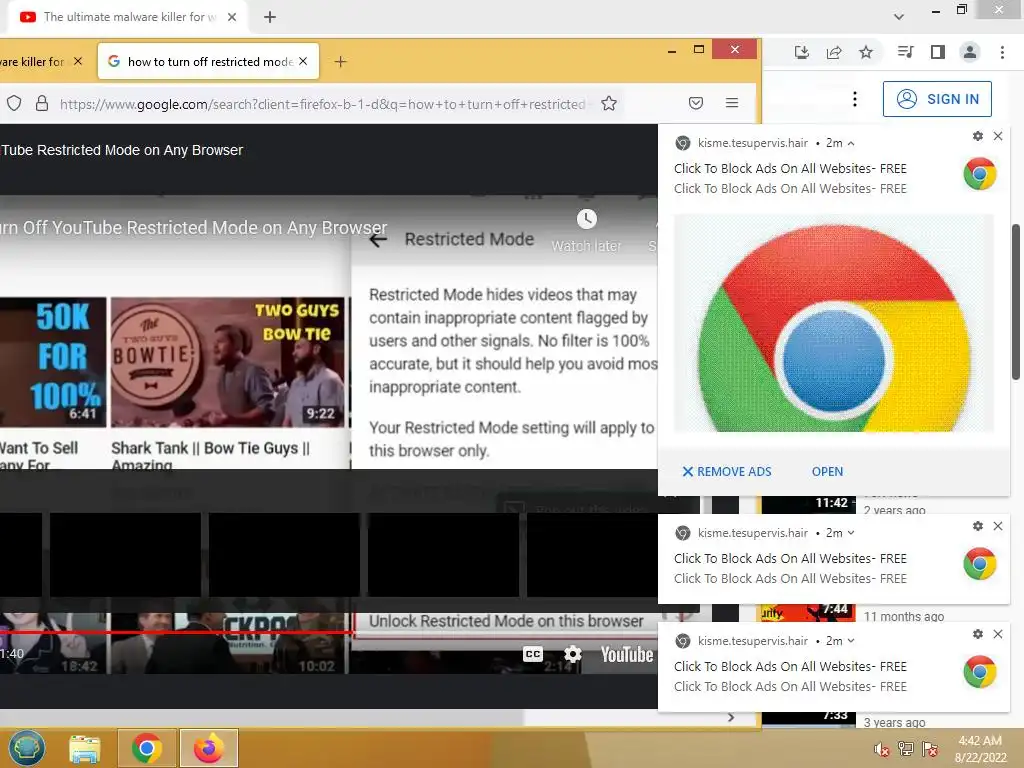This screenshot has height=768, width=1024.
Task: Open the Windows Start button
Action: tap(27, 748)
